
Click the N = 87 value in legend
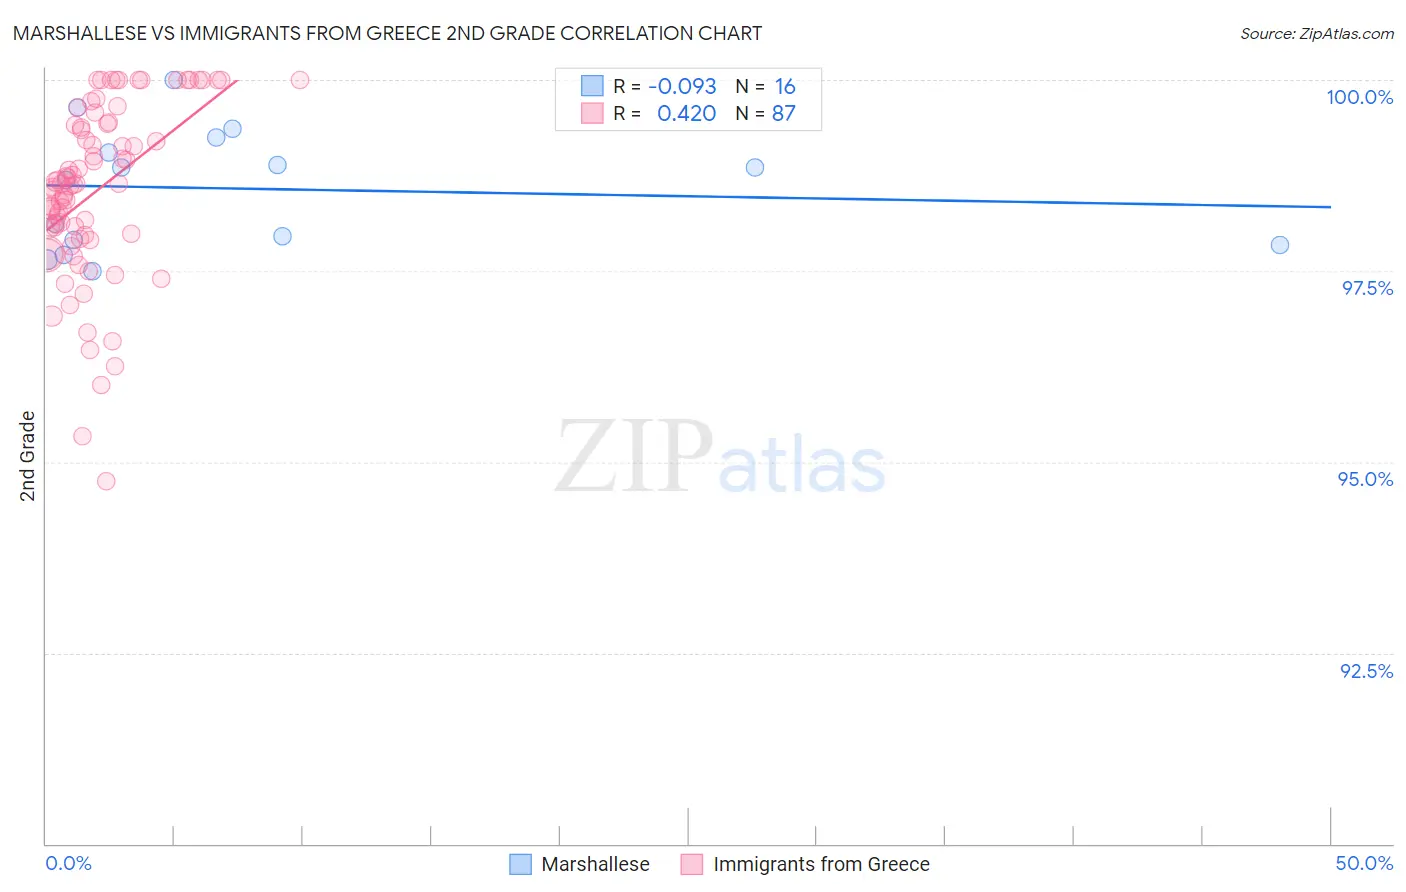pos(766,113)
